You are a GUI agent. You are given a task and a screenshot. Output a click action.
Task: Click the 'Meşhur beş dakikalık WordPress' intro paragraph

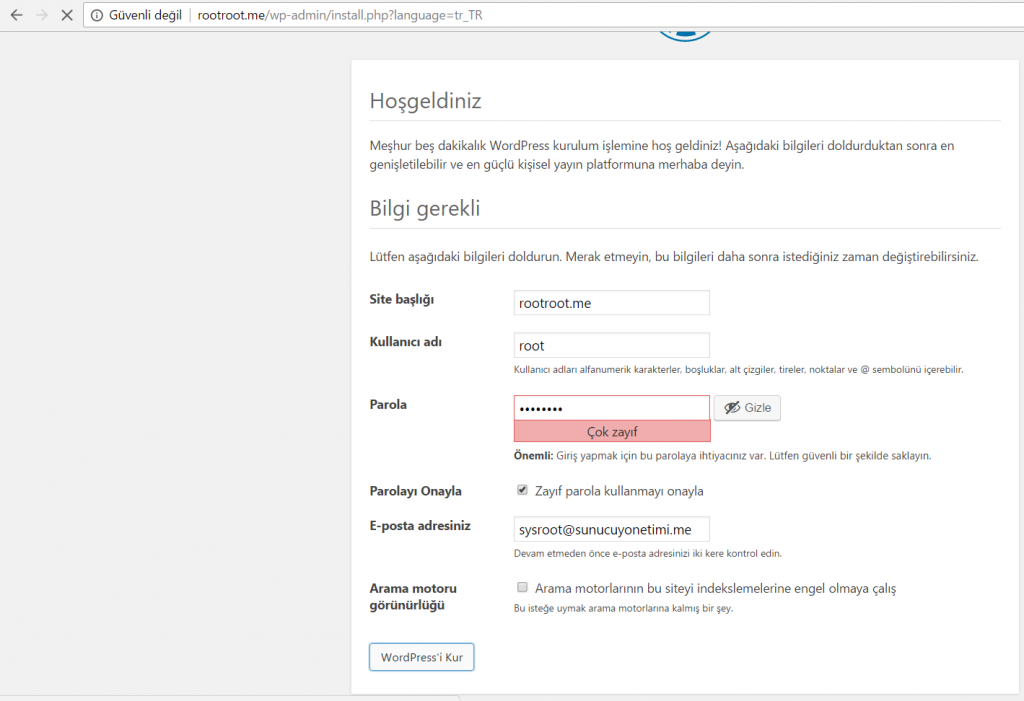pyautogui.click(x=662, y=155)
